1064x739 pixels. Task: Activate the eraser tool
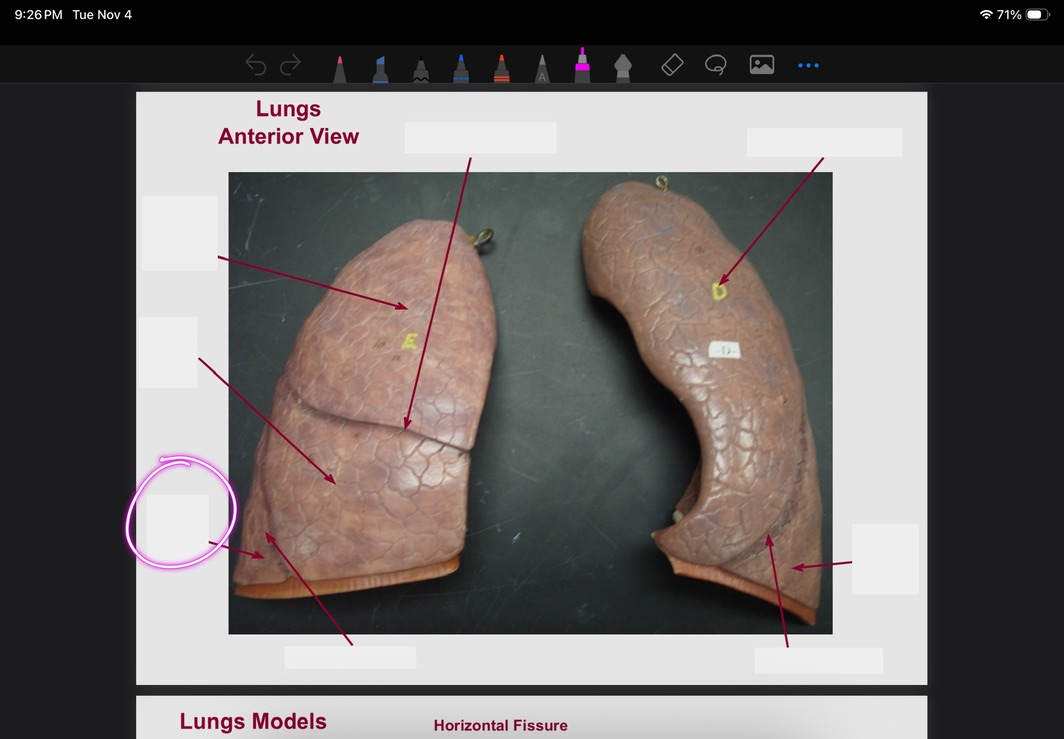pos(672,65)
